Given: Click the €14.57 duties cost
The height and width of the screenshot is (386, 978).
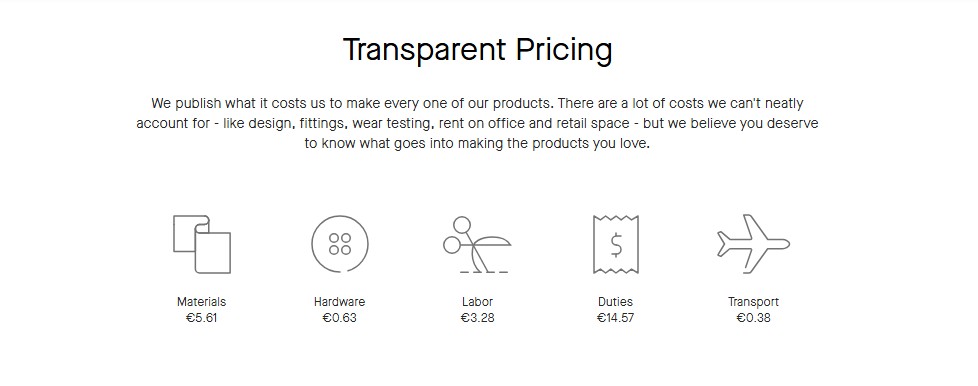Looking at the screenshot, I should pyautogui.click(x=615, y=318).
